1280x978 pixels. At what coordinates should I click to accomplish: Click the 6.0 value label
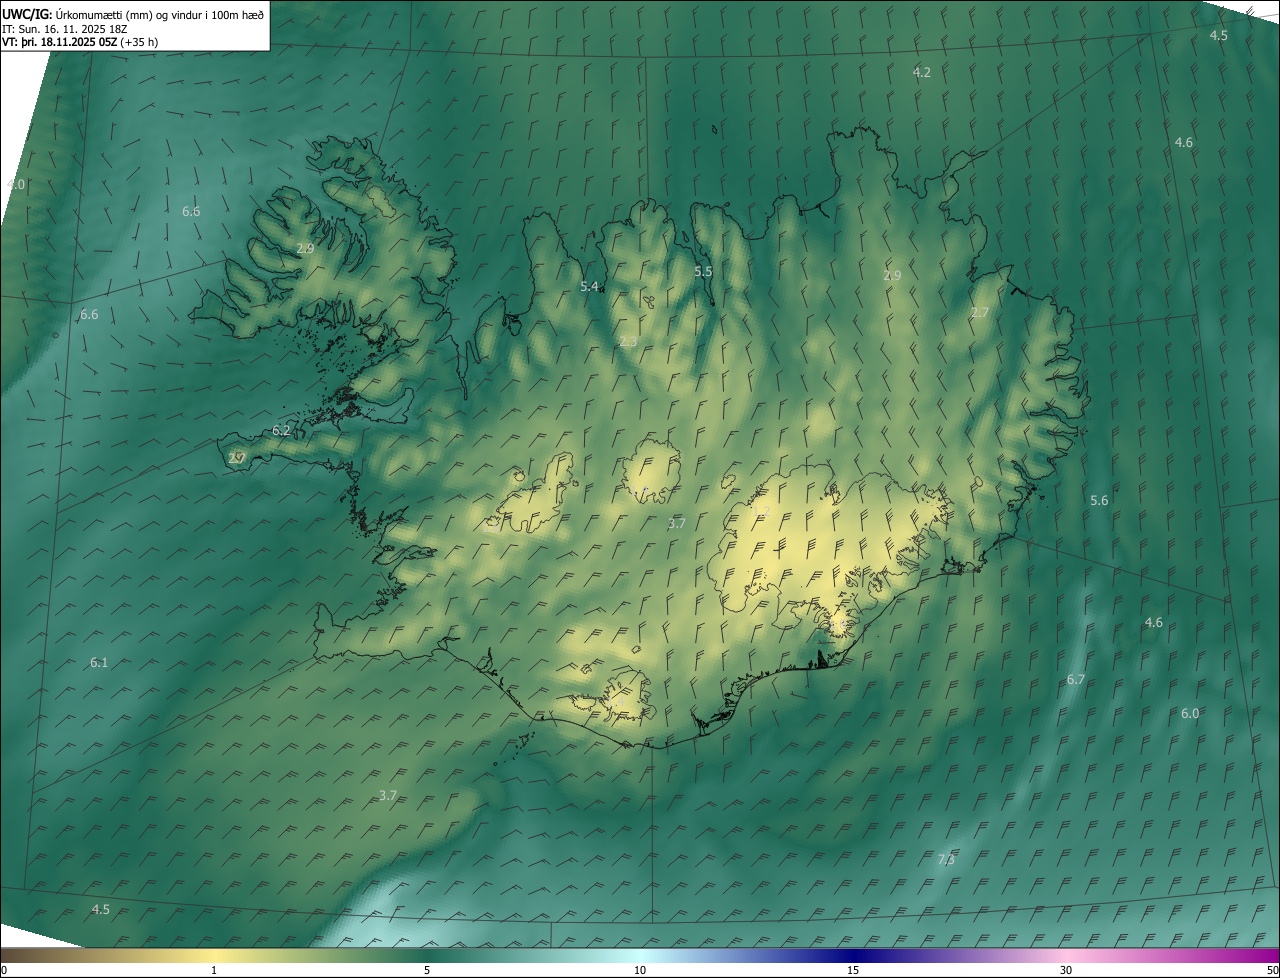(1190, 714)
